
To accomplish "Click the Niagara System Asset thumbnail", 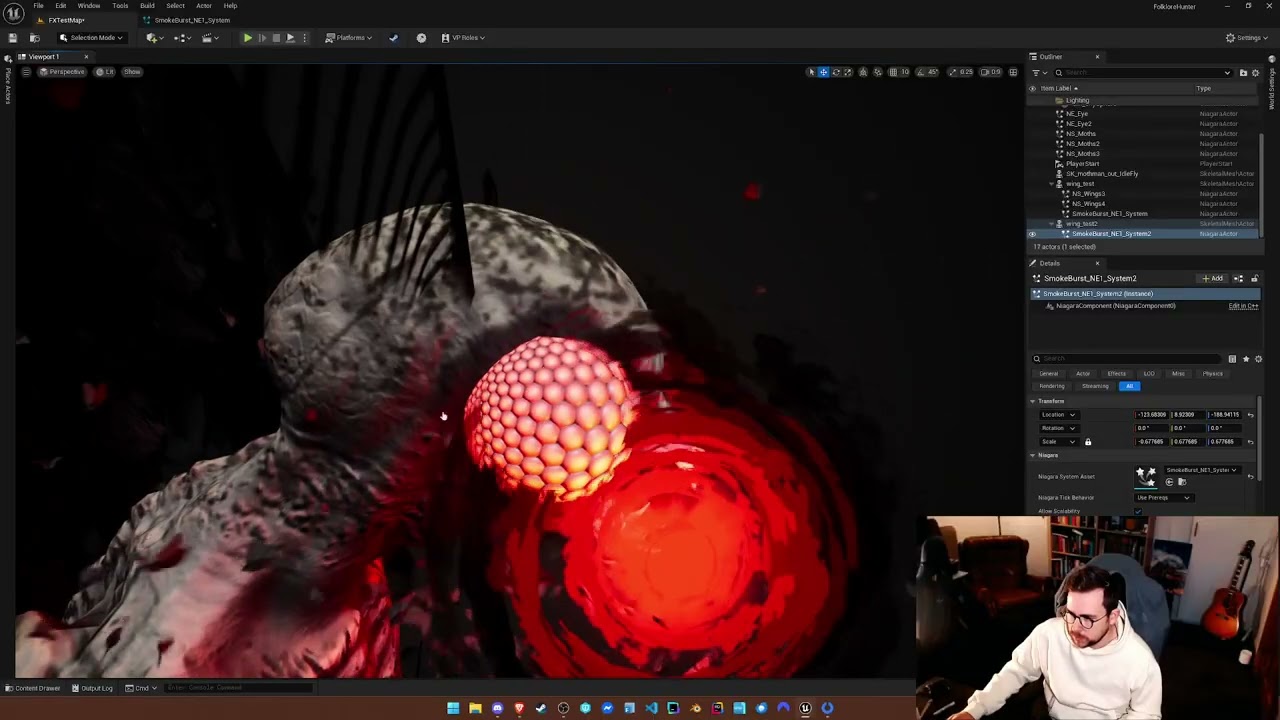I will 1145,477.
